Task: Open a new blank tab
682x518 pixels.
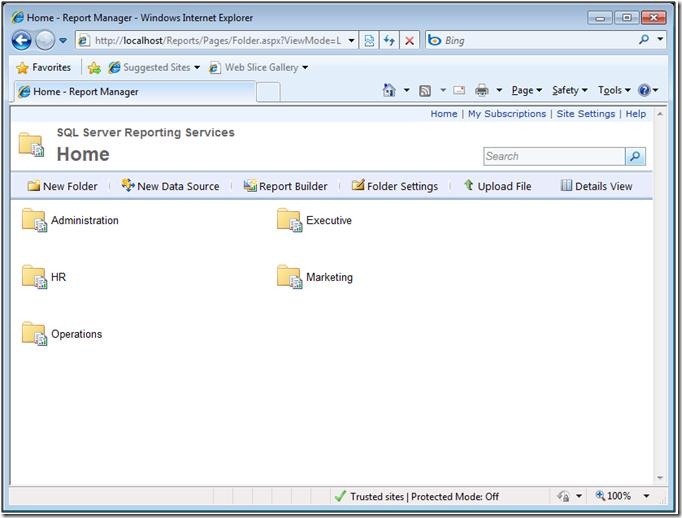Action: pos(268,92)
